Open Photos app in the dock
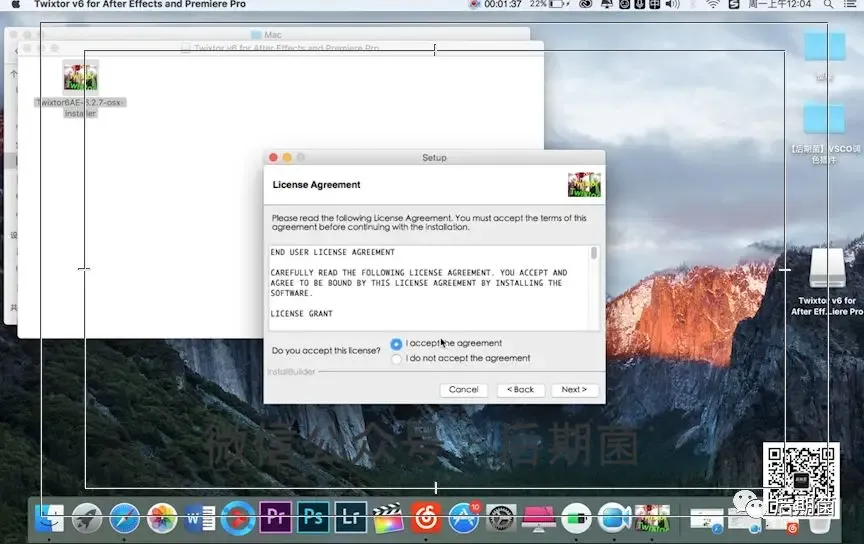The width and height of the screenshot is (864, 544). point(162,518)
